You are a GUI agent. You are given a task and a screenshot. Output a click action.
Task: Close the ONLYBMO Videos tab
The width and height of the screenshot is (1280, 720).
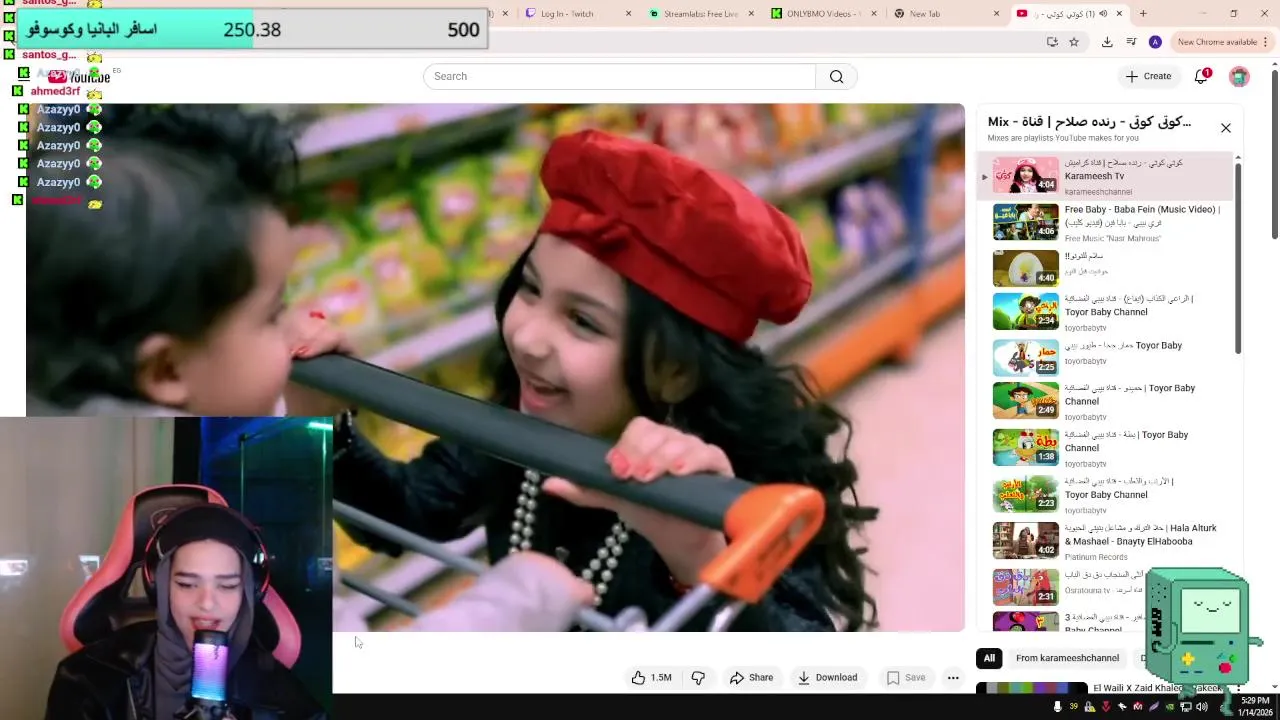(874, 14)
